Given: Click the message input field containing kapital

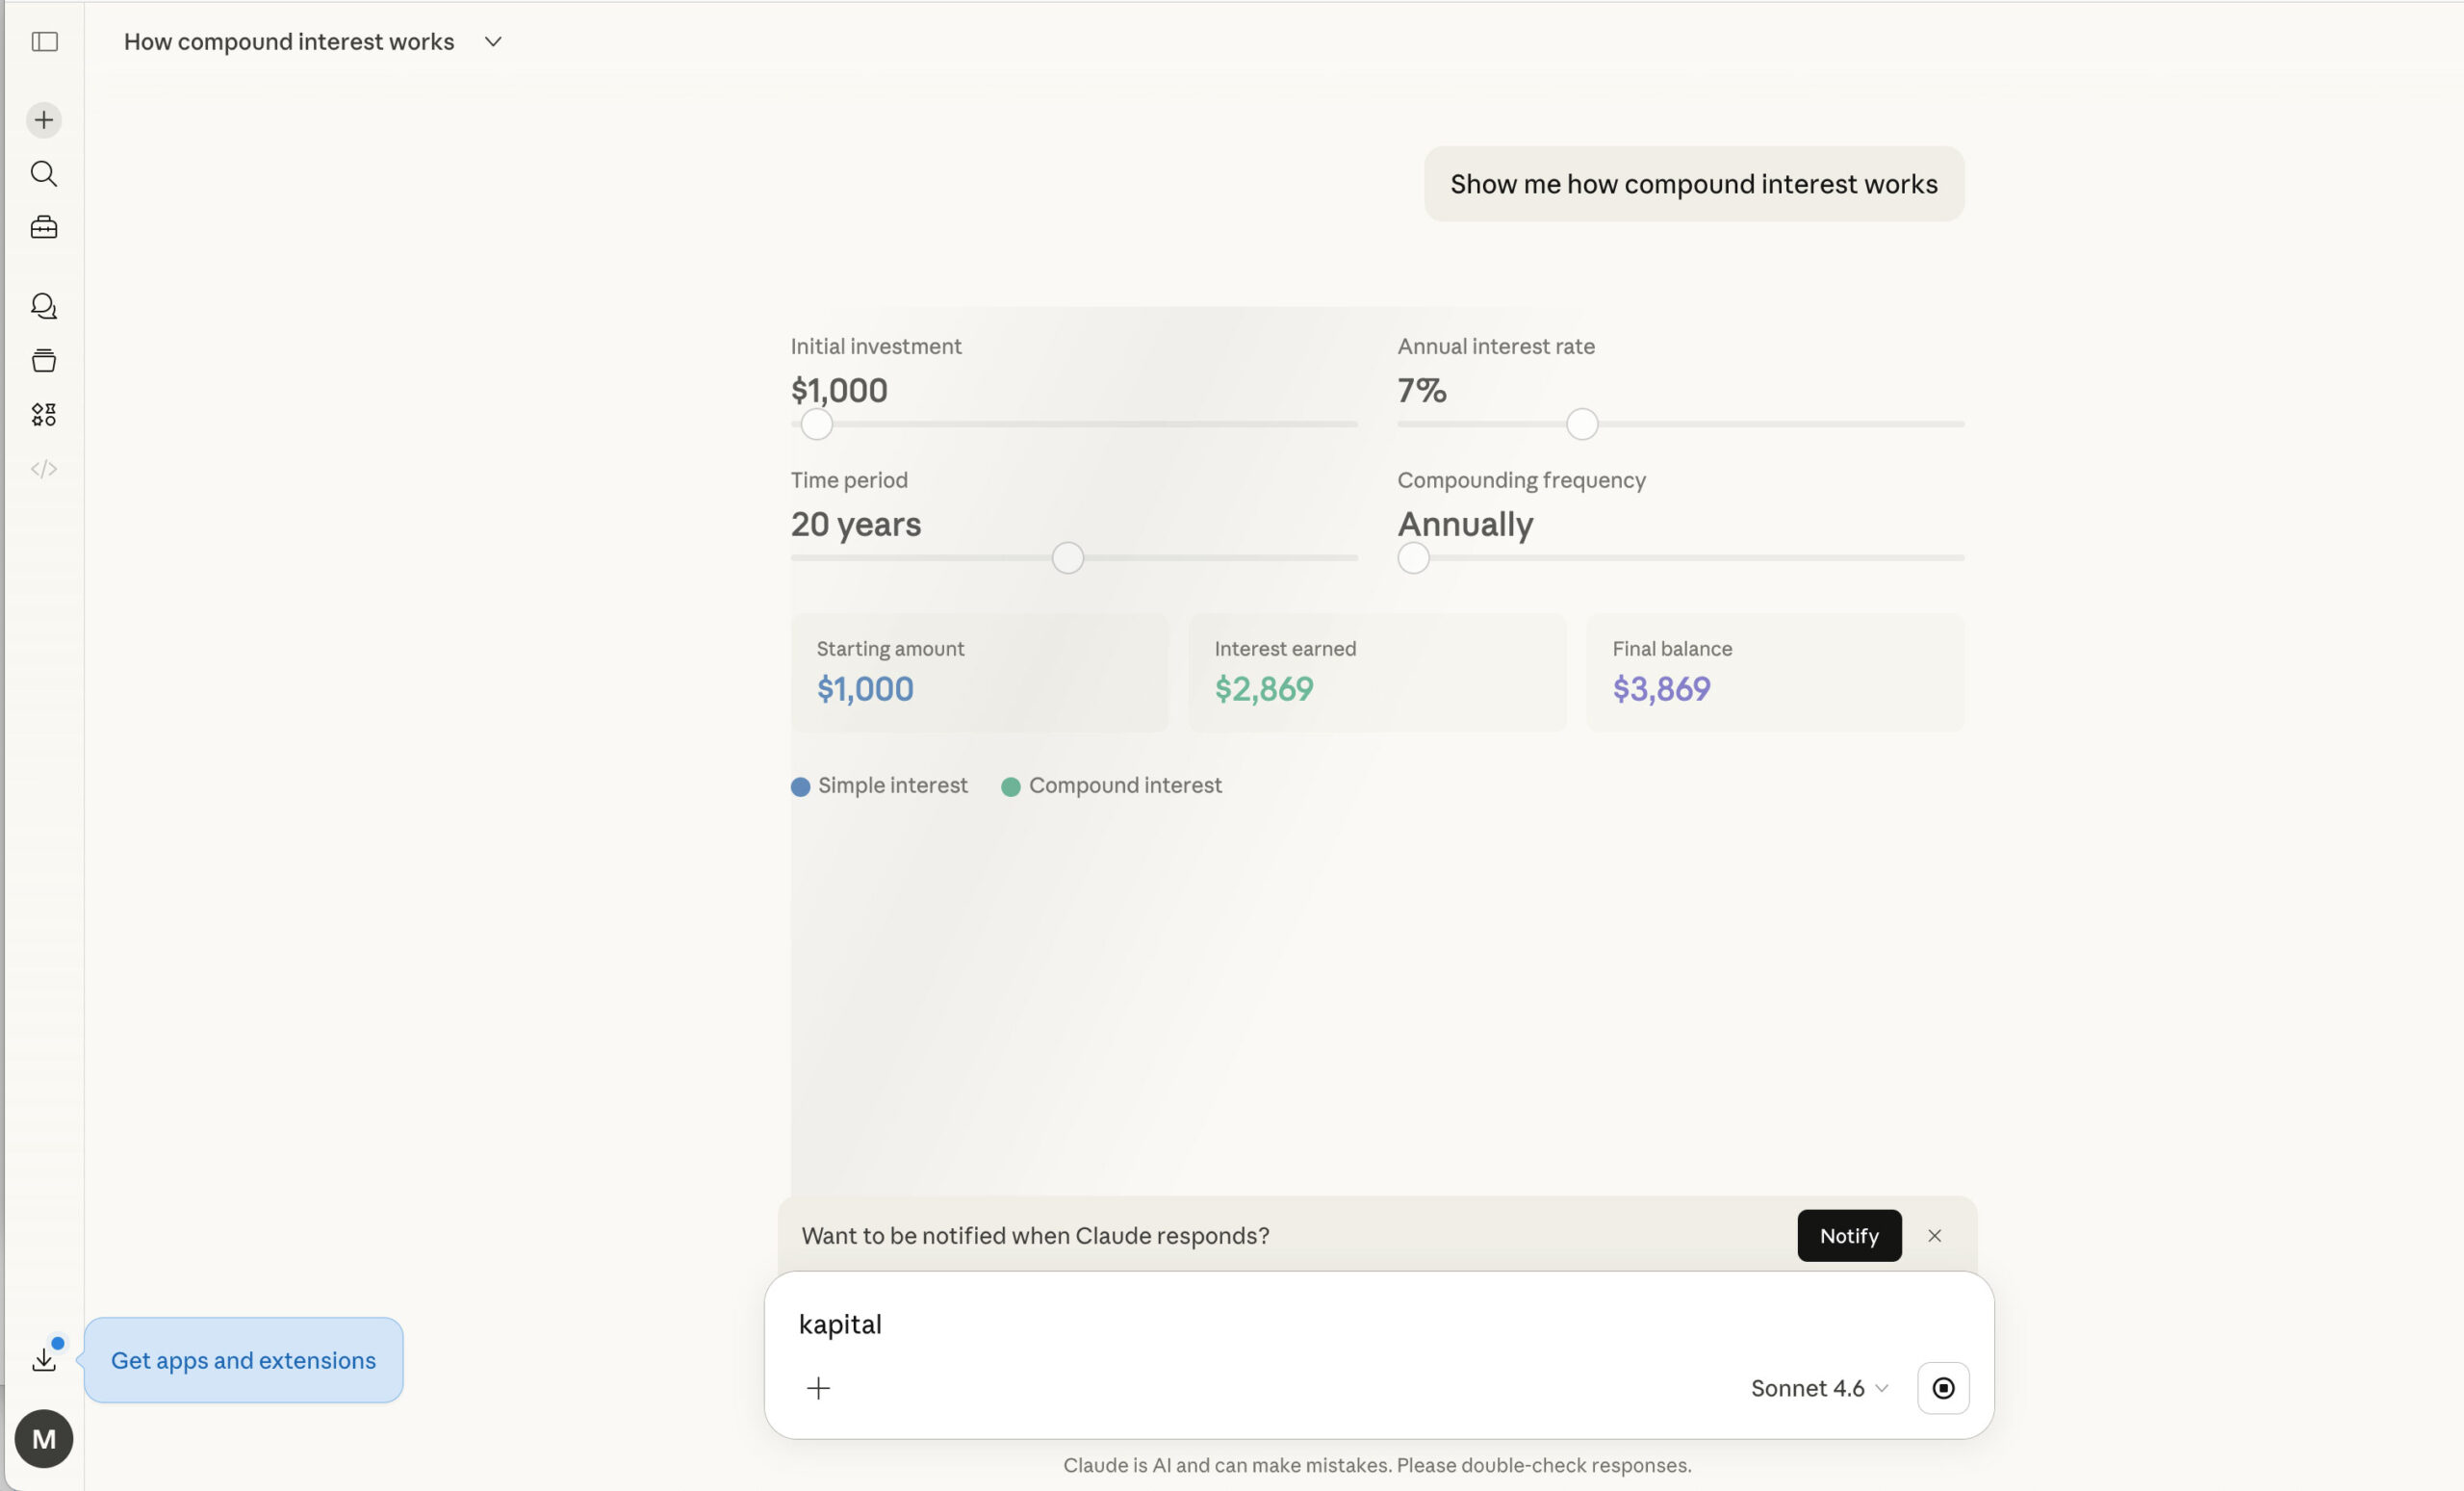Looking at the screenshot, I should tap(1300, 1324).
